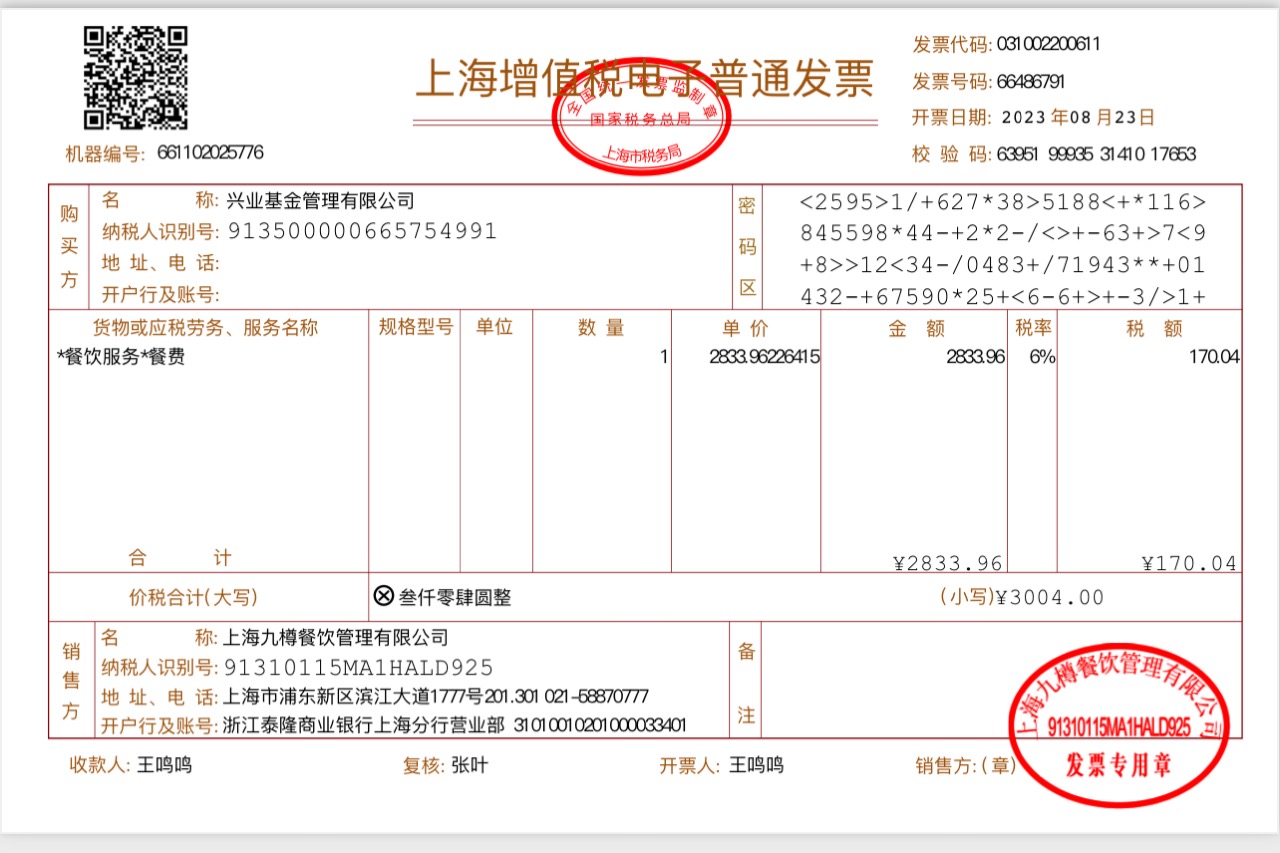Image resolution: width=1280 pixels, height=853 pixels.
Task: Select check code 63951 99935 31410 17653
Action: coord(1096,154)
